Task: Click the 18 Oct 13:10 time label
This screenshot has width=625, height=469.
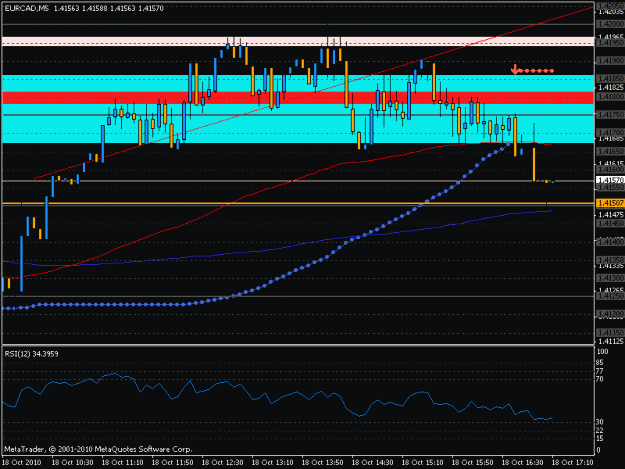Action: 273,463
